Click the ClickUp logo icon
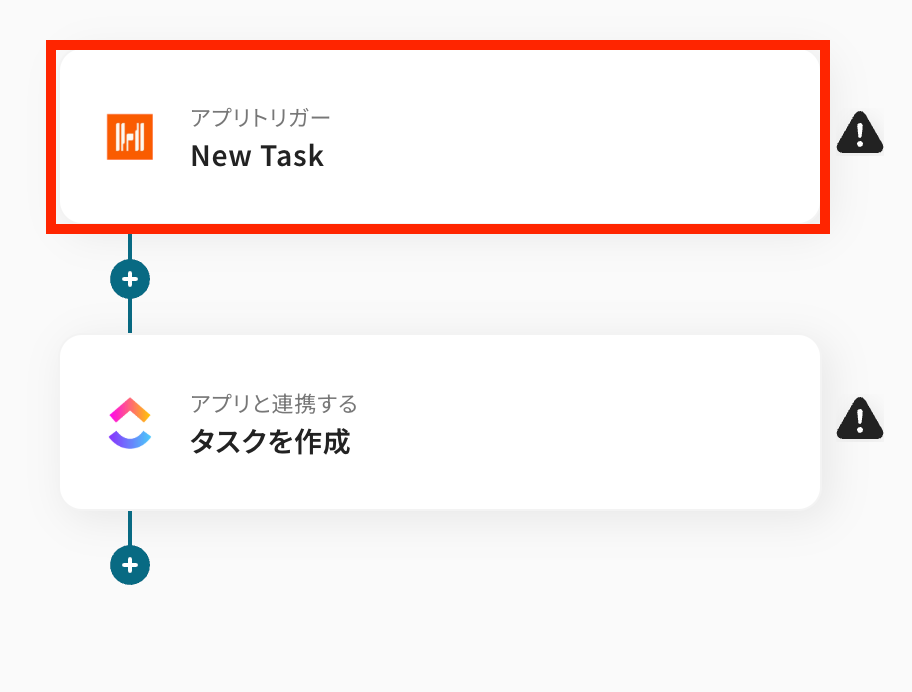This screenshot has height=692, width=912. tap(130, 423)
